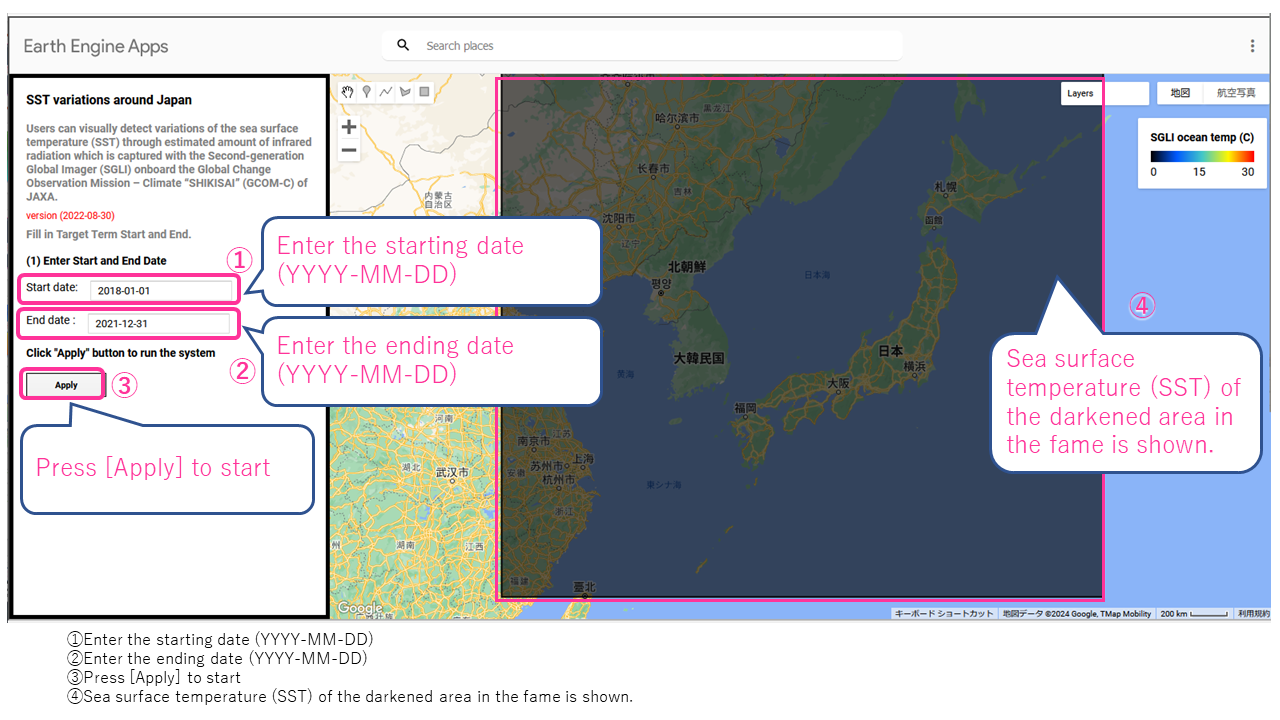This screenshot has height=720, width=1280.
Task: Select the hand pan tool
Action: point(348,92)
